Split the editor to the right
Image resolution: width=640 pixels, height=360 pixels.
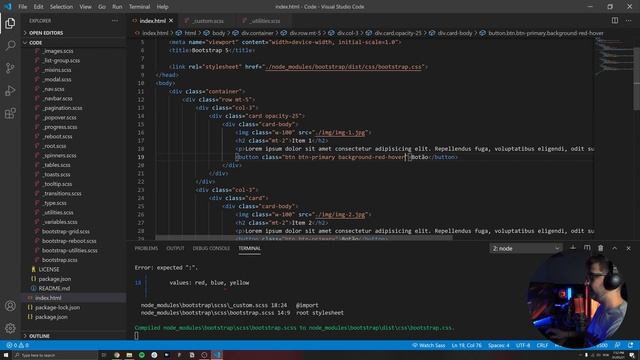pos(615,20)
